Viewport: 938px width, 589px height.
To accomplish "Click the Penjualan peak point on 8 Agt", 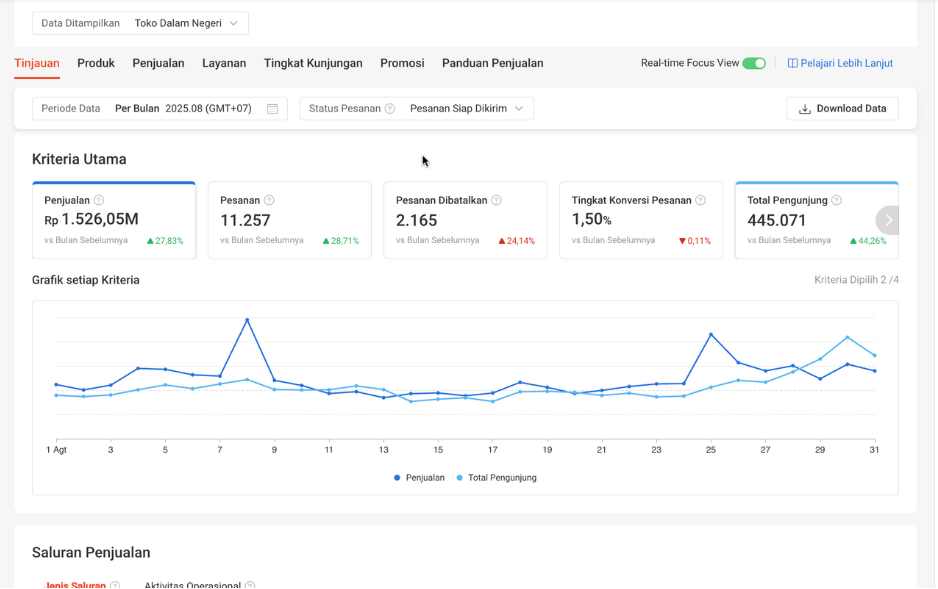I will pos(247,320).
